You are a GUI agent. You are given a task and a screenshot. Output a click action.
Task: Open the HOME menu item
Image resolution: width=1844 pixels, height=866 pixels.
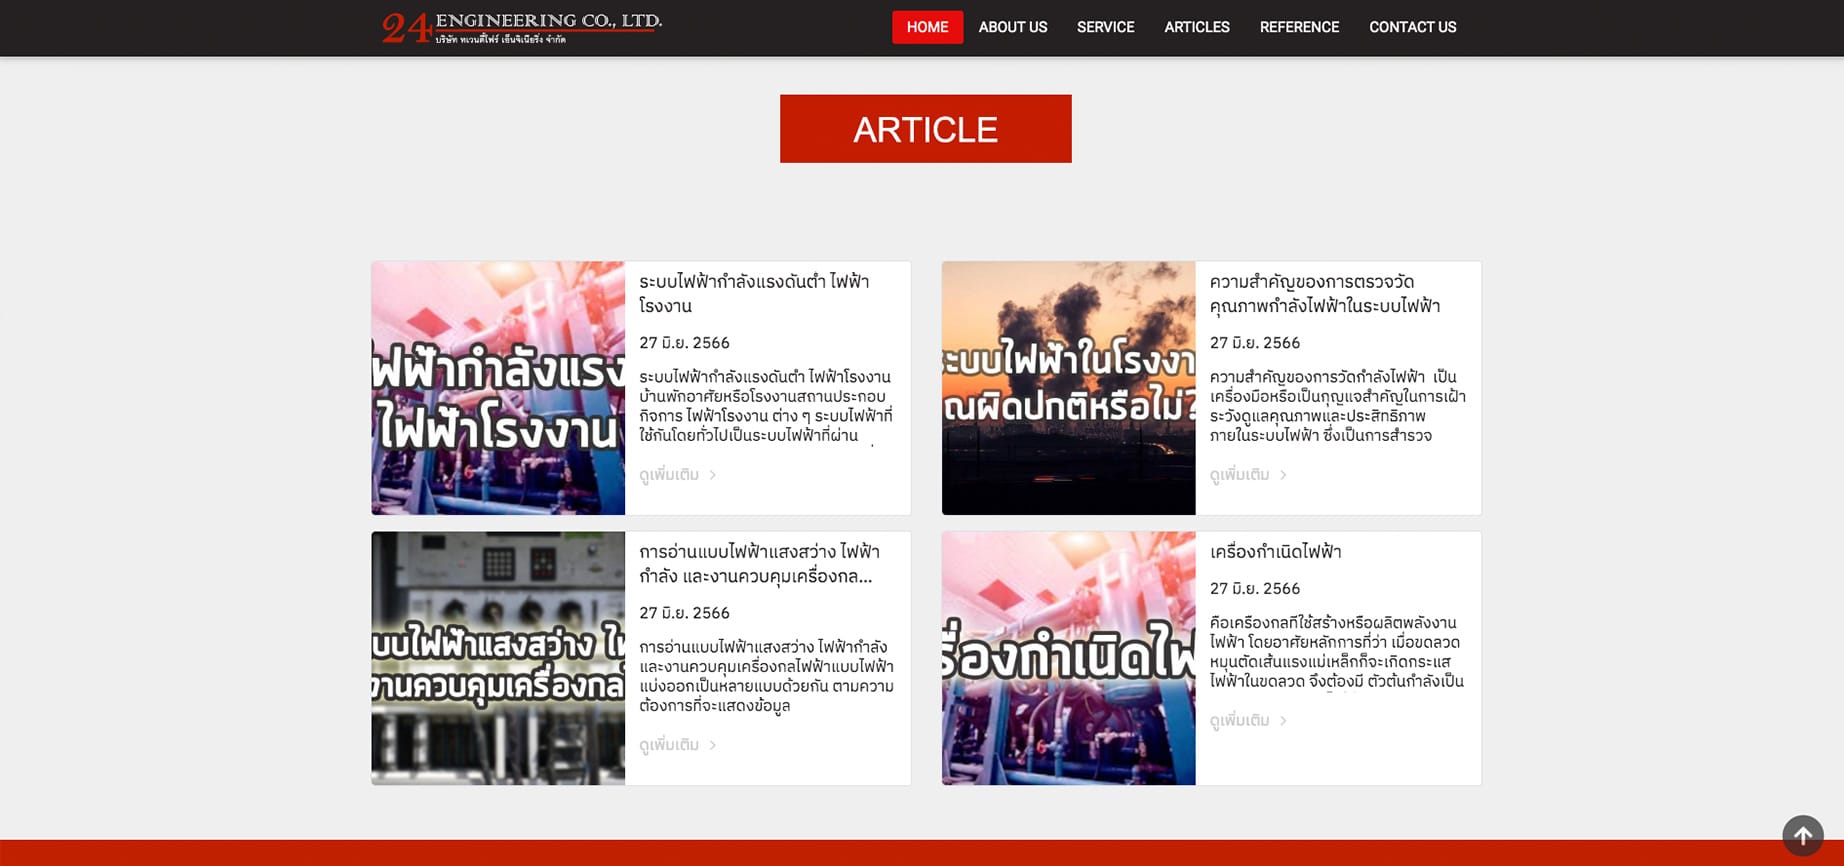point(927,27)
